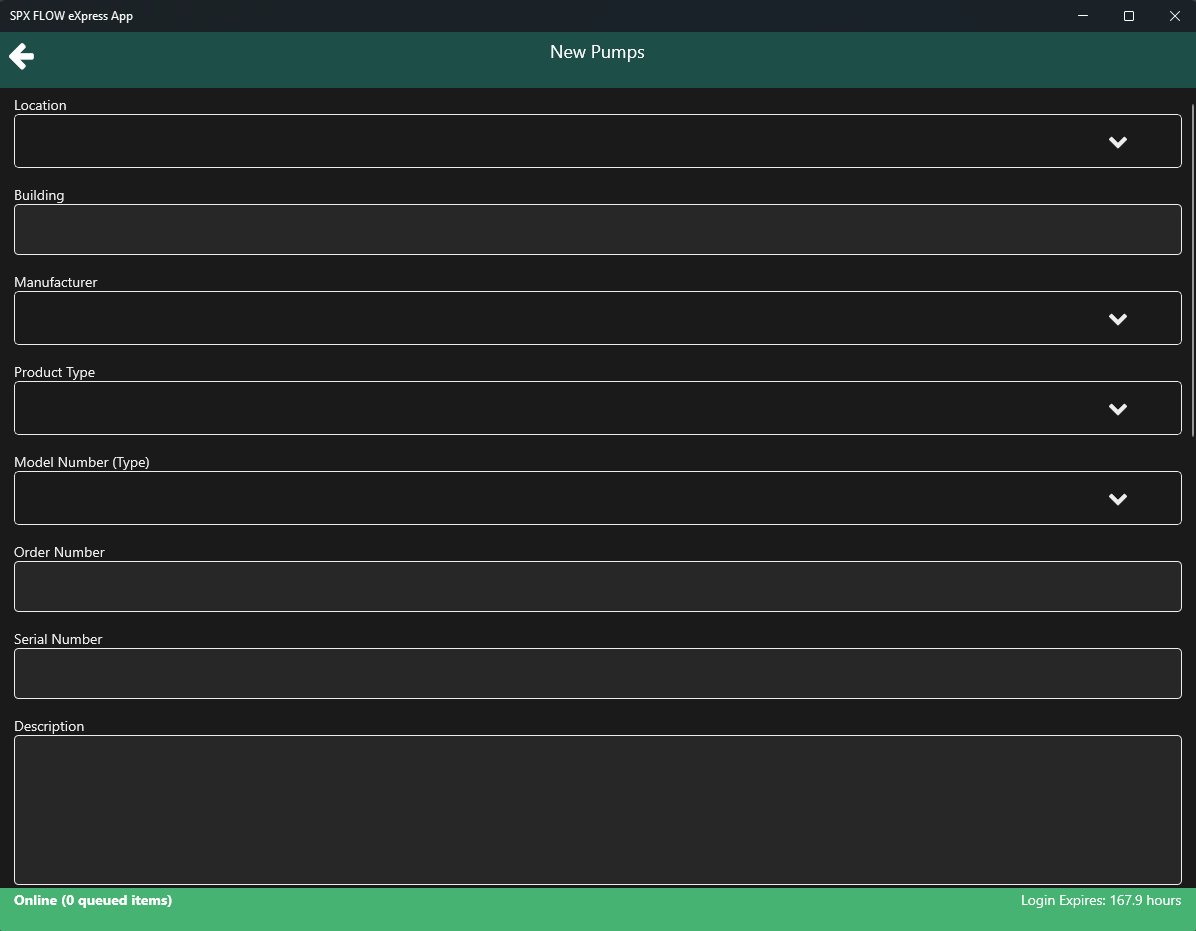Click the 'Login Expires: 167.9 hours' text

pos(1101,901)
